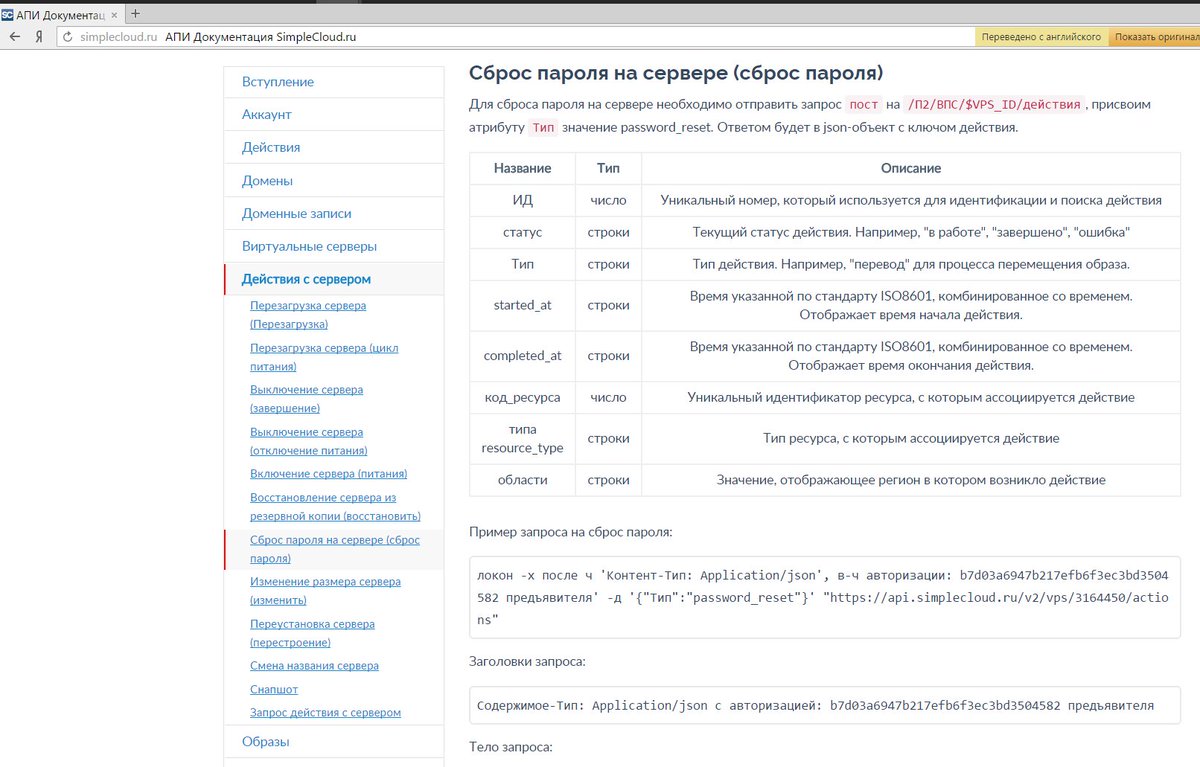Click table cell 'статус'
This screenshot has width=1200, height=767.
coord(522,232)
